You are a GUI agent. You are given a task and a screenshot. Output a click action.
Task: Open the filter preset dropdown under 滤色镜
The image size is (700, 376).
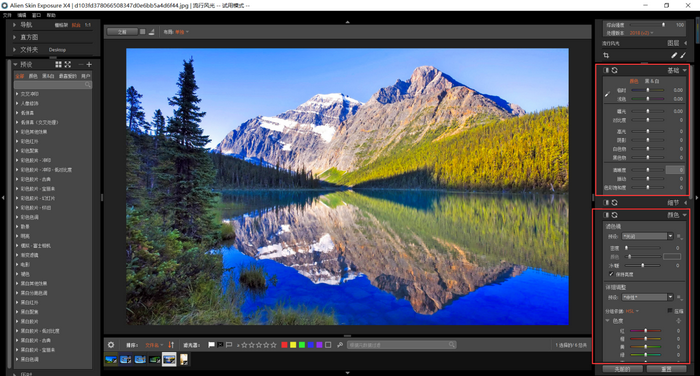click(647, 236)
